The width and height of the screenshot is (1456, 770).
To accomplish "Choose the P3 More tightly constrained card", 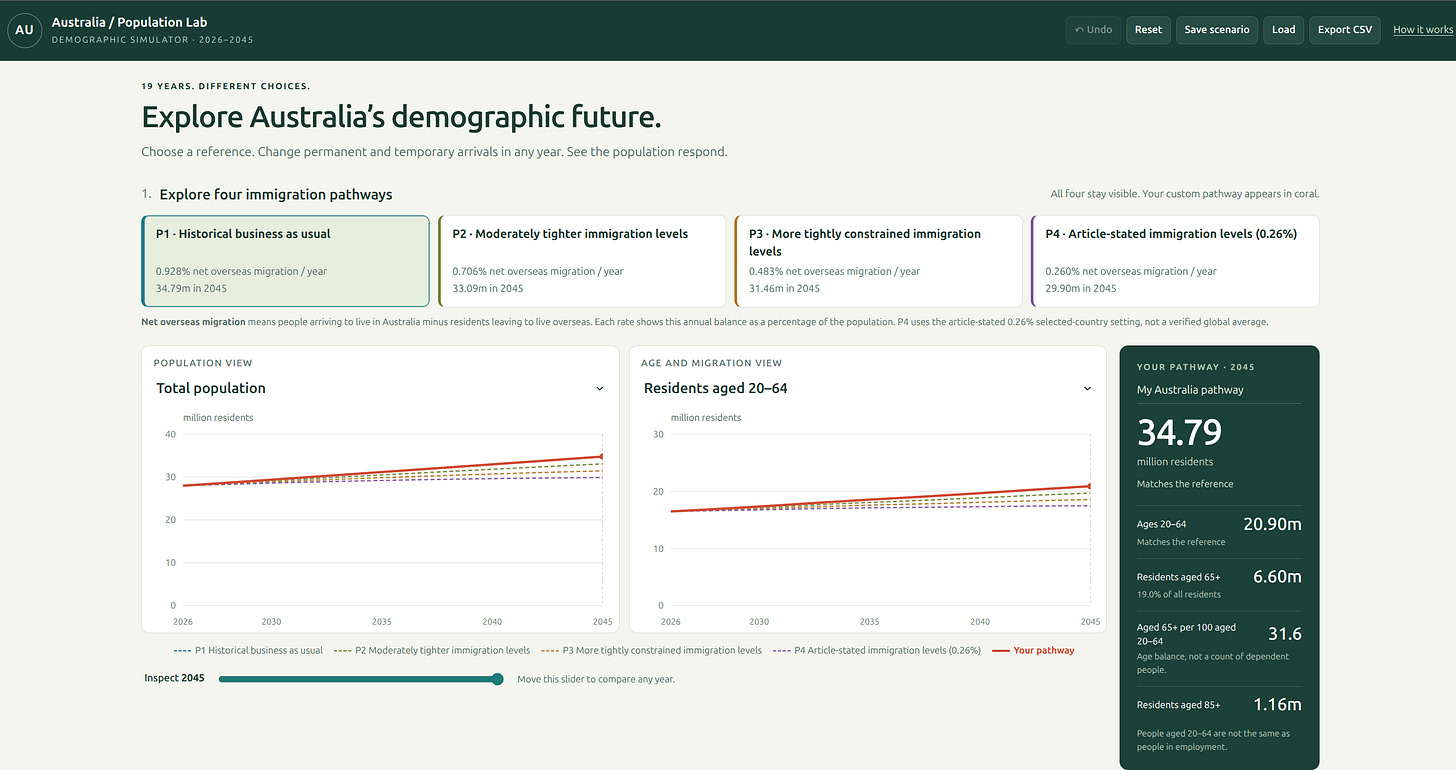I will (878, 261).
